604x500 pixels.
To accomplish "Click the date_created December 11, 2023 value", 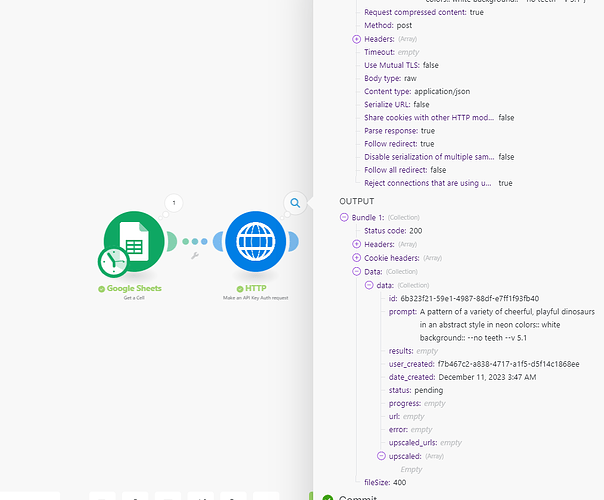I will point(487,377).
